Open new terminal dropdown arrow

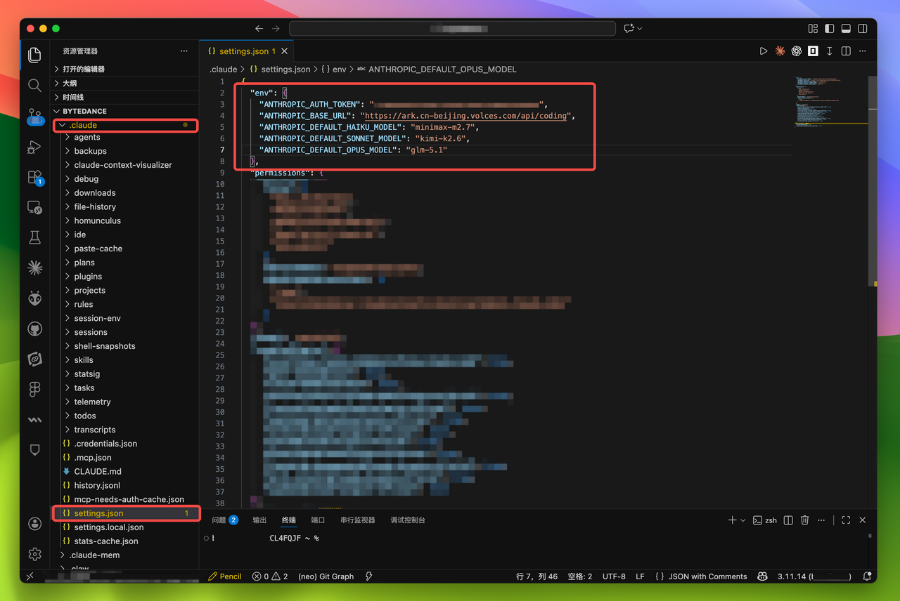743,520
